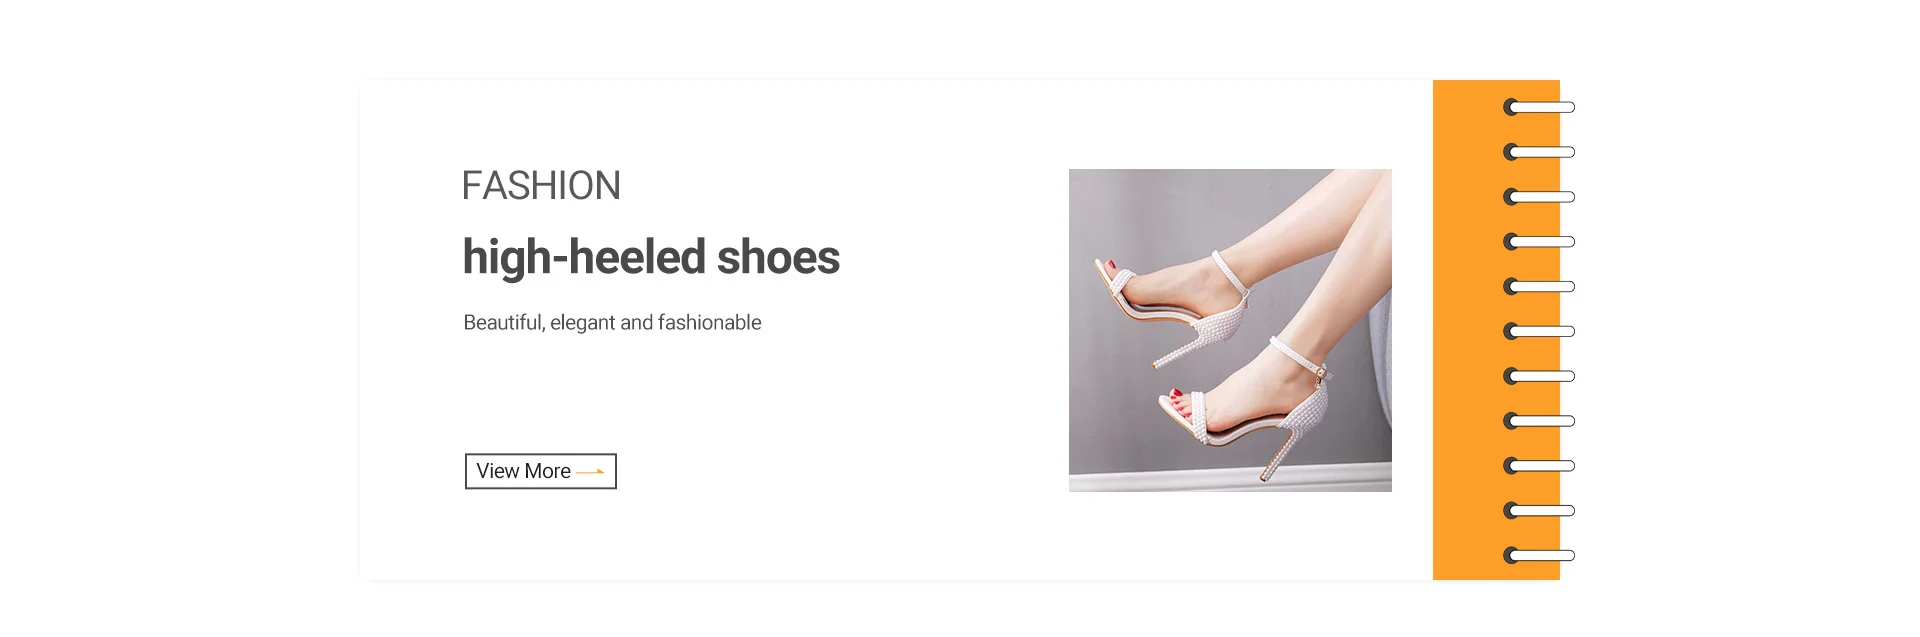Click the topmost spiral binder ring

coord(1539,107)
